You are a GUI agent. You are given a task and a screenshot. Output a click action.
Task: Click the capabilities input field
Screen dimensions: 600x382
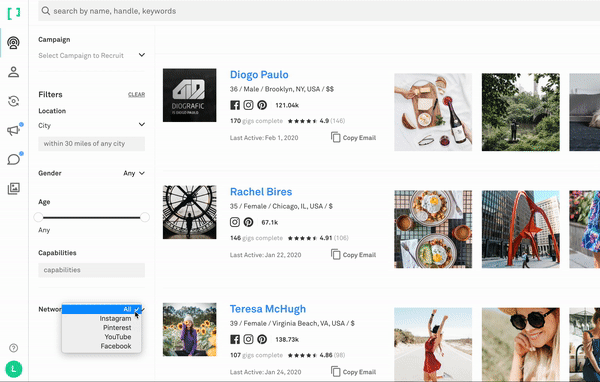pos(91,270)
